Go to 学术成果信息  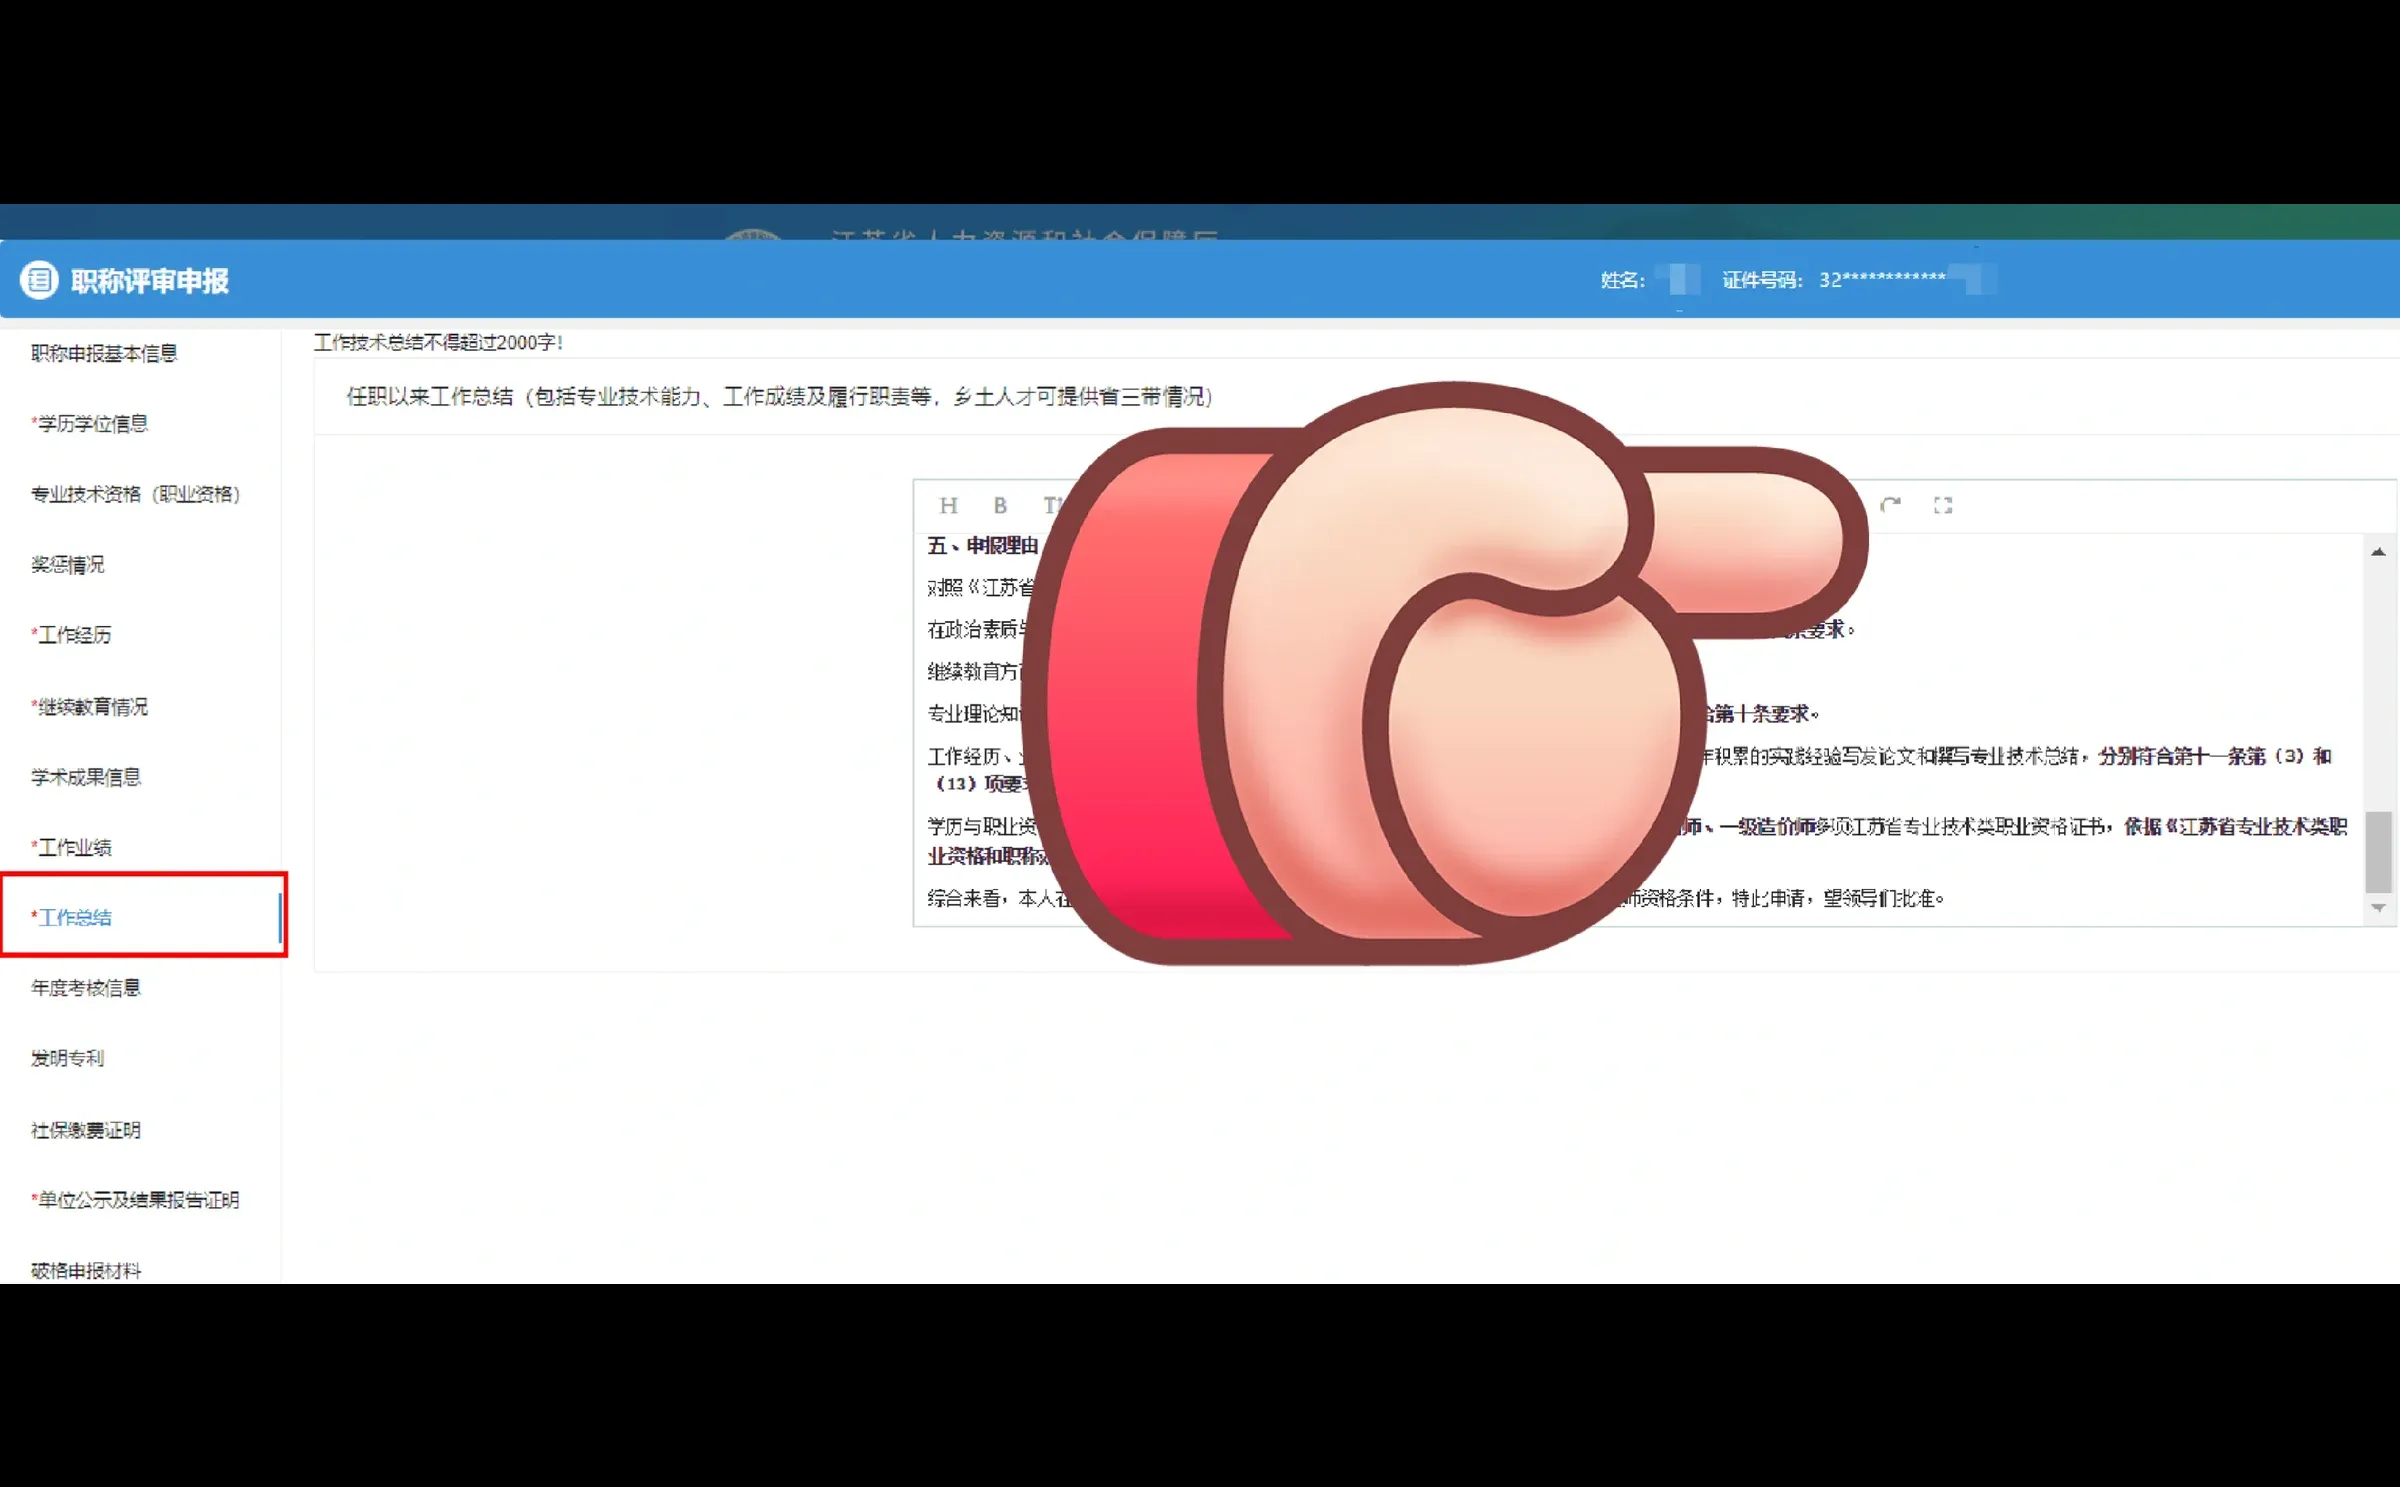coord(85,776)
